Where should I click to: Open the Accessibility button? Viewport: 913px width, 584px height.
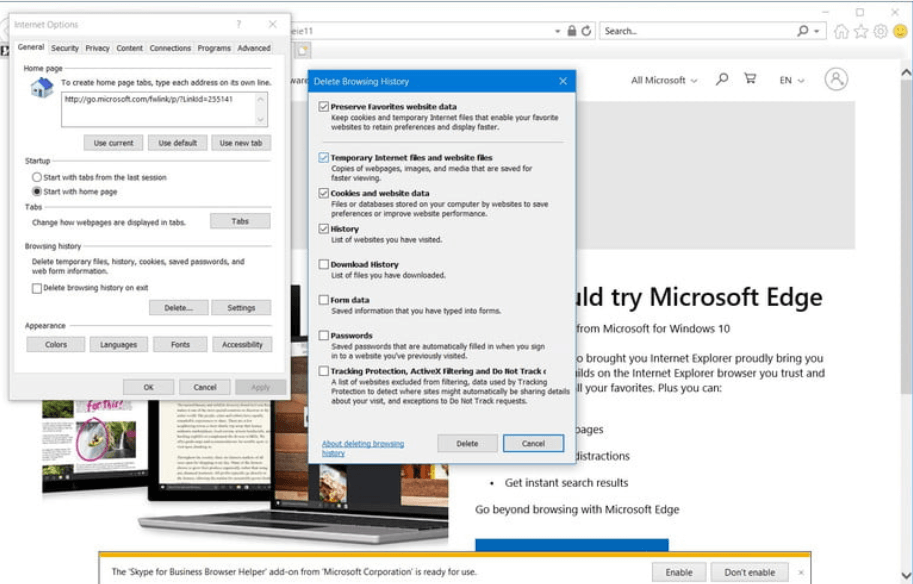click(242, 345)
